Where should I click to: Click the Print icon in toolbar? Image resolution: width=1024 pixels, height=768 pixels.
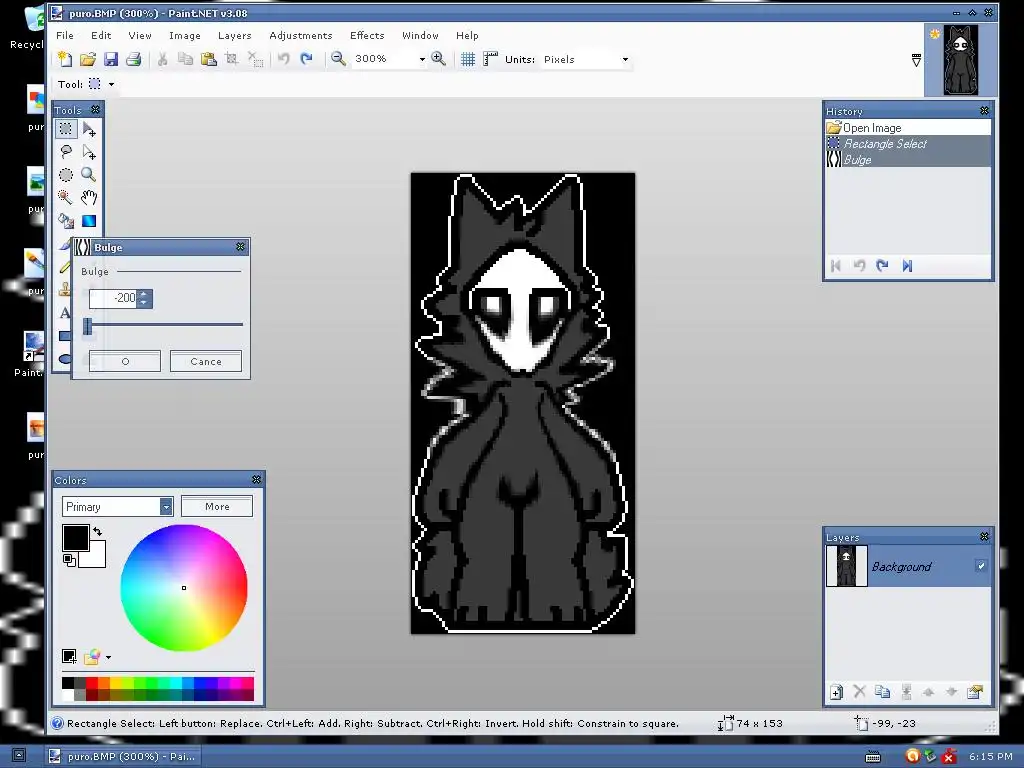(x=134, y=59)
